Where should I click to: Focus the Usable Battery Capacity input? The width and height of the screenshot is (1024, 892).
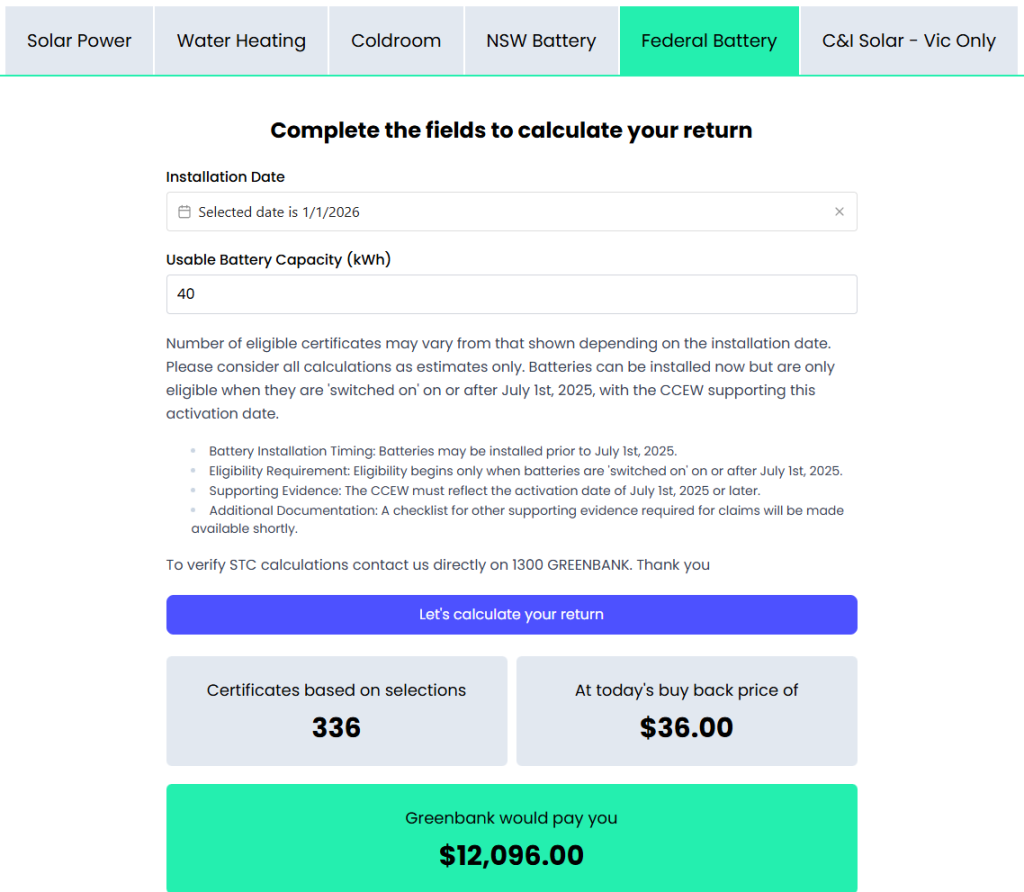[511, 294]
